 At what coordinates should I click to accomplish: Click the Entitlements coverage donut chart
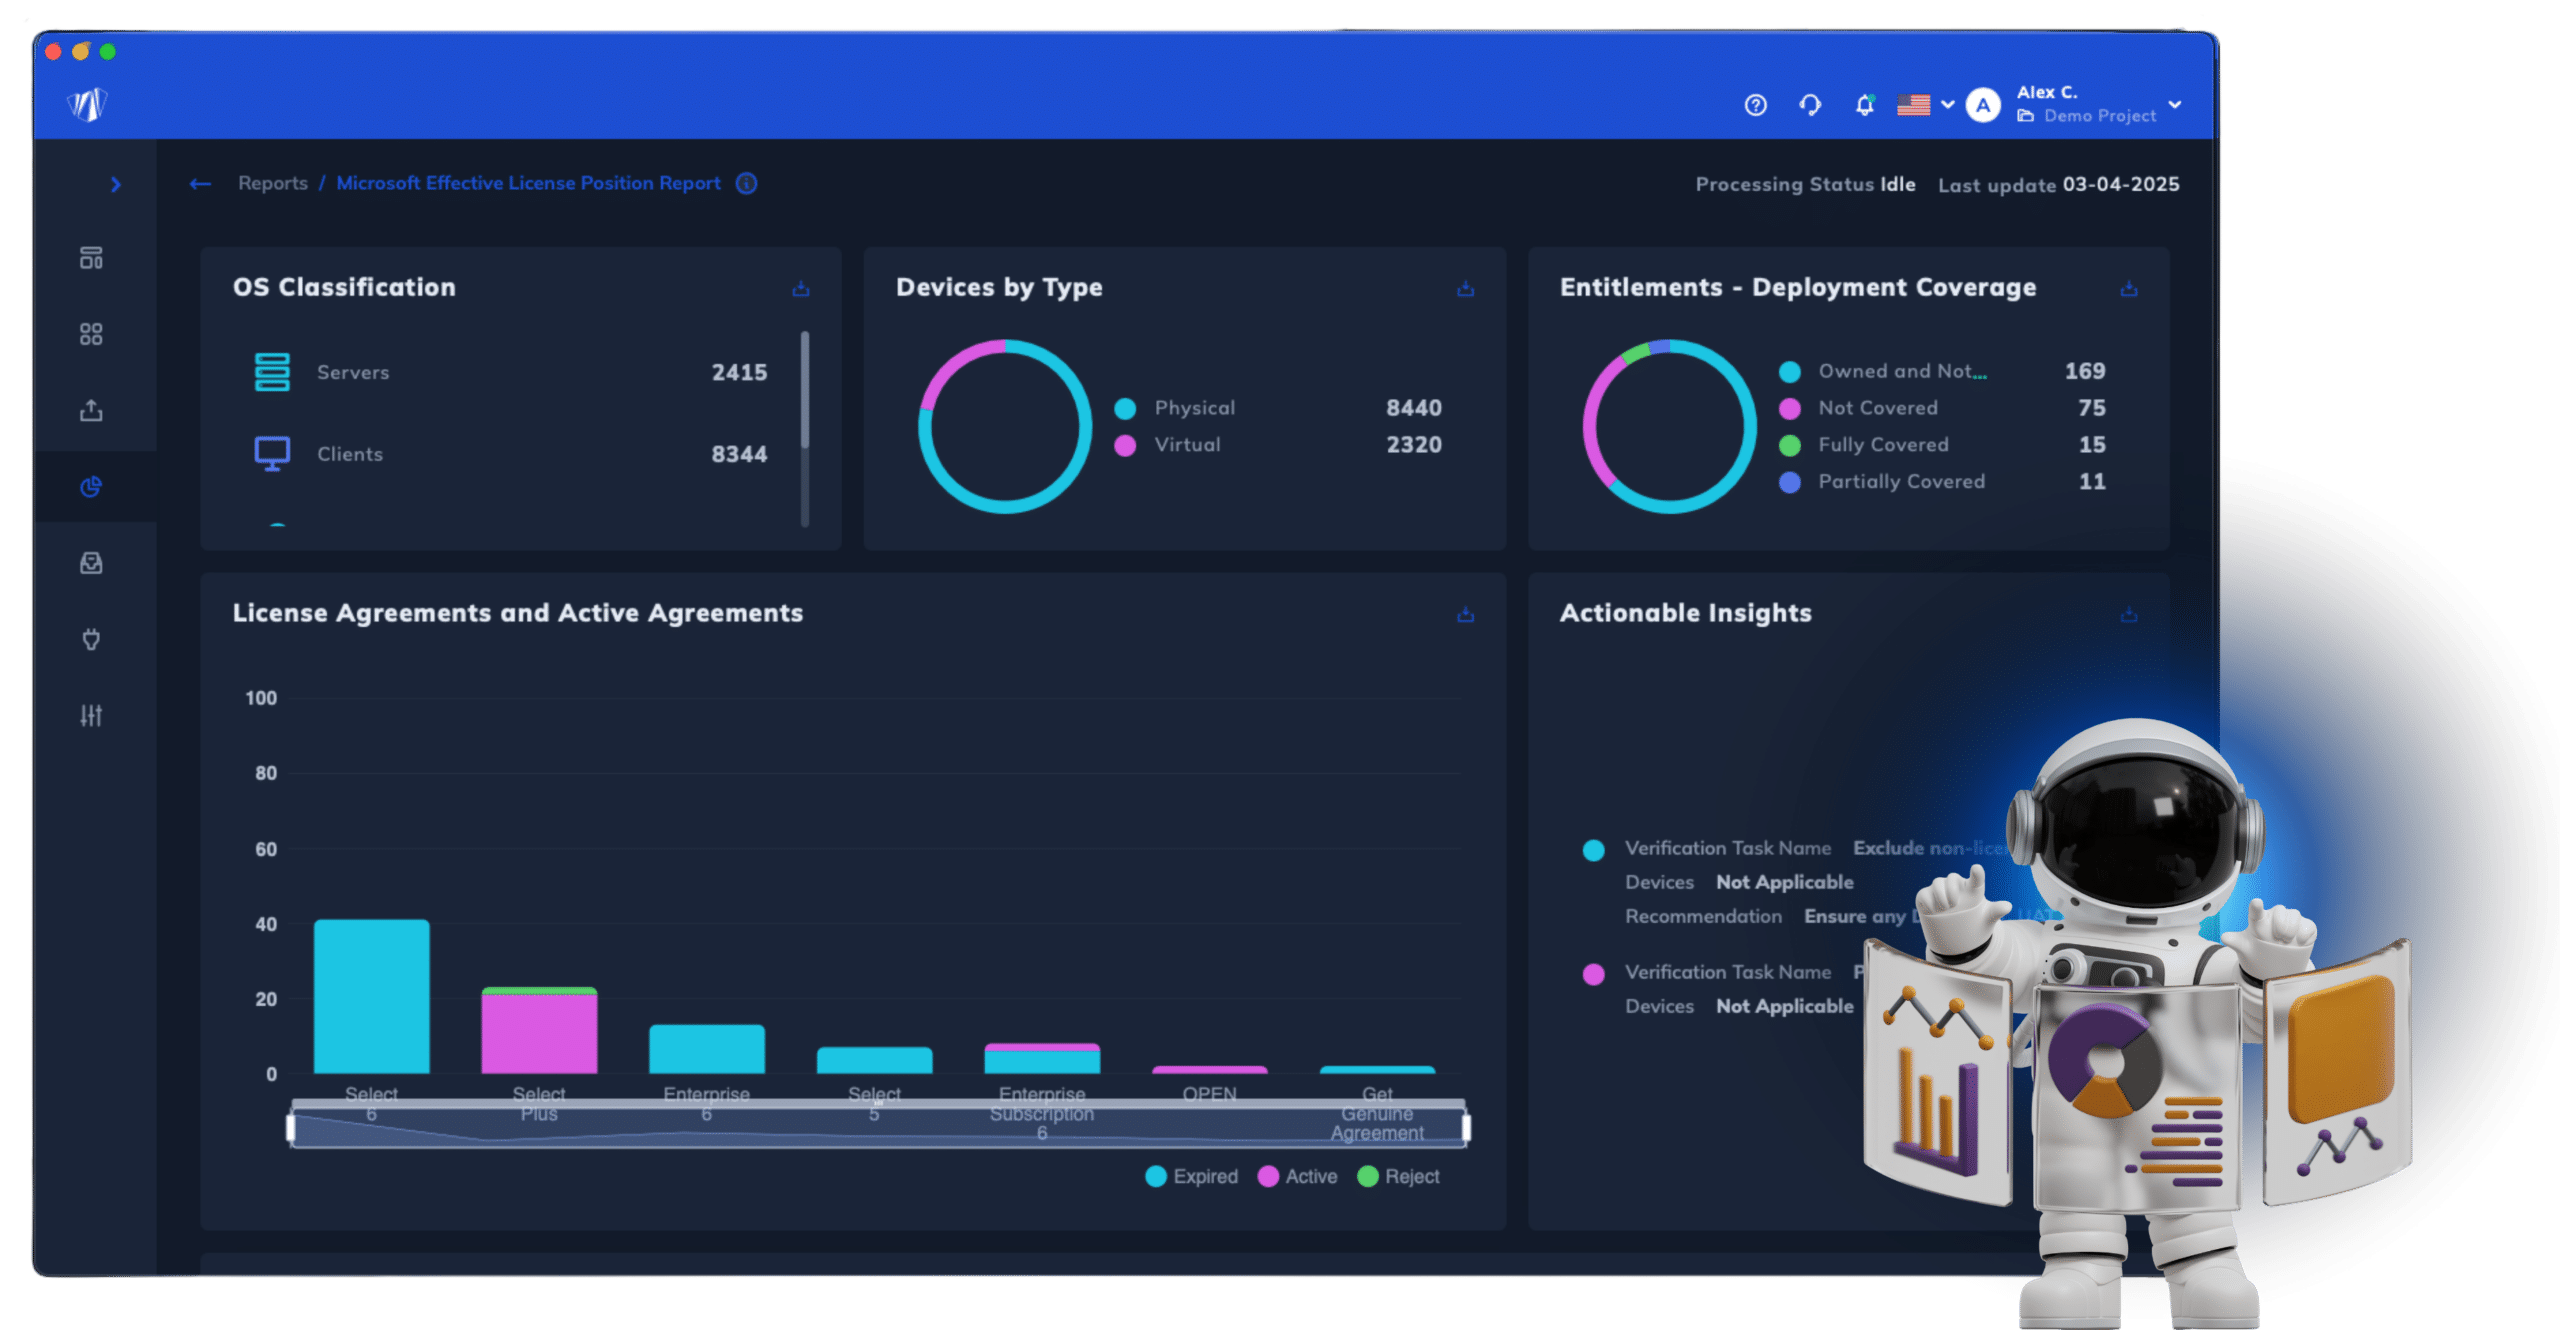(1669, 427)
